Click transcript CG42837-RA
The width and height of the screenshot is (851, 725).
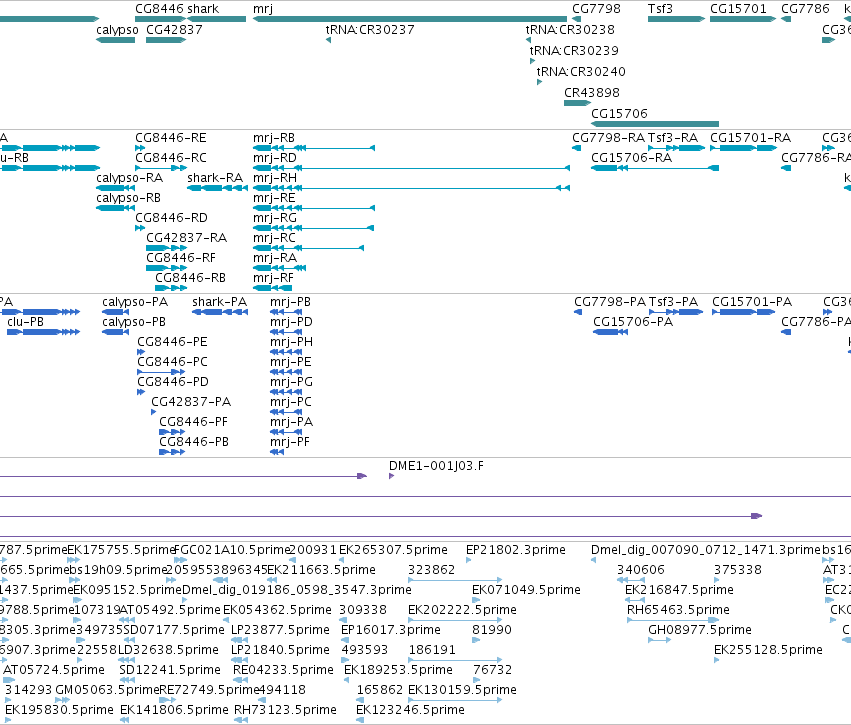166,248
